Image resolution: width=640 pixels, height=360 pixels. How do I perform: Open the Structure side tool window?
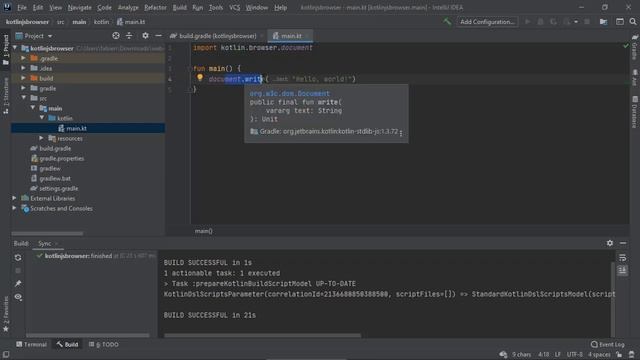pos(6,96)
